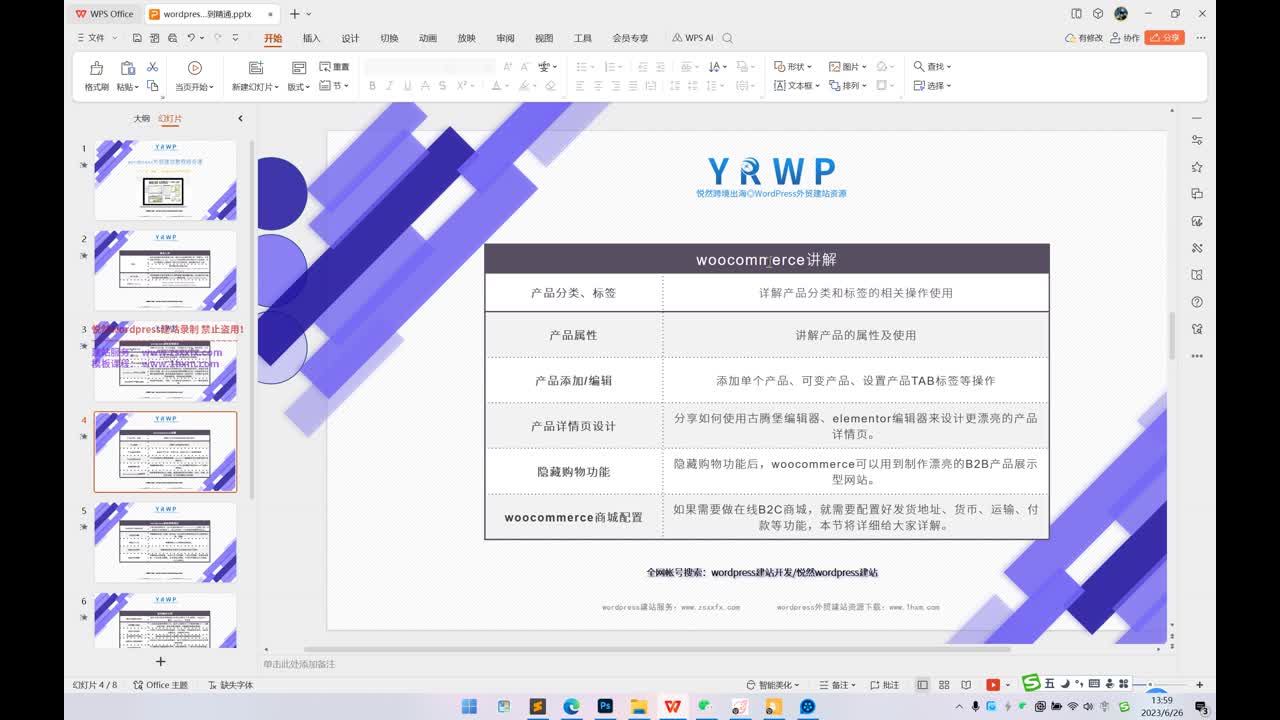Click the 有修改 status button
1280x720 pixels.
coord(1084,38)
